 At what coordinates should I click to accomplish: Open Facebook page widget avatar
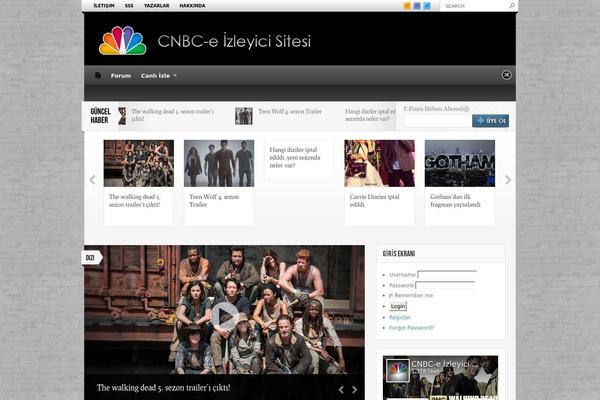click(398, 370)
